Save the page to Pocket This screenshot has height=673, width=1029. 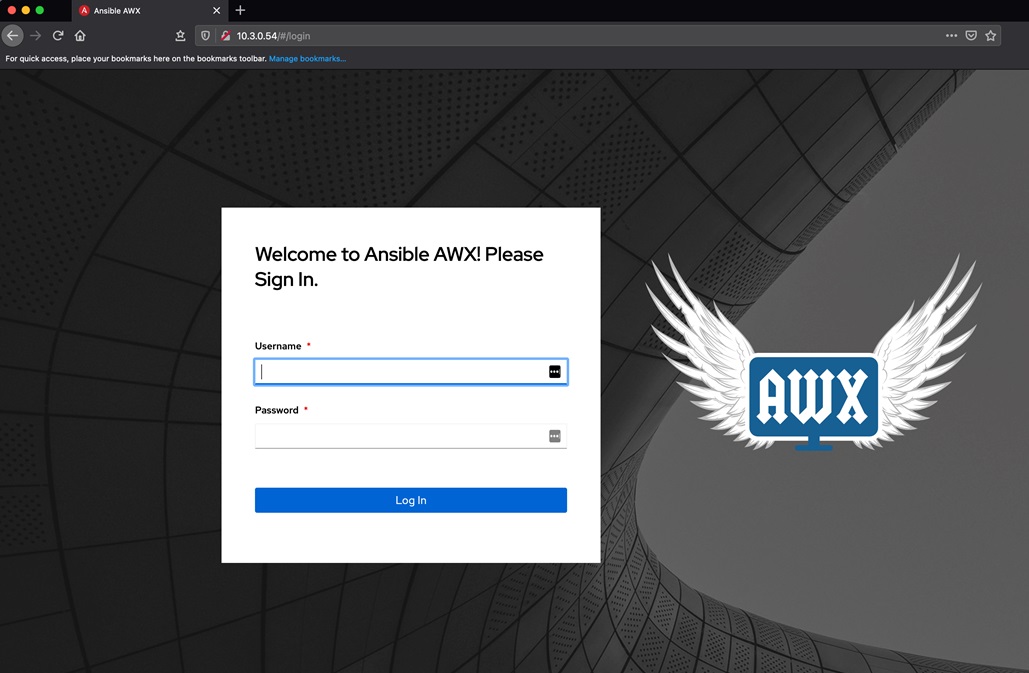[970, 35]
